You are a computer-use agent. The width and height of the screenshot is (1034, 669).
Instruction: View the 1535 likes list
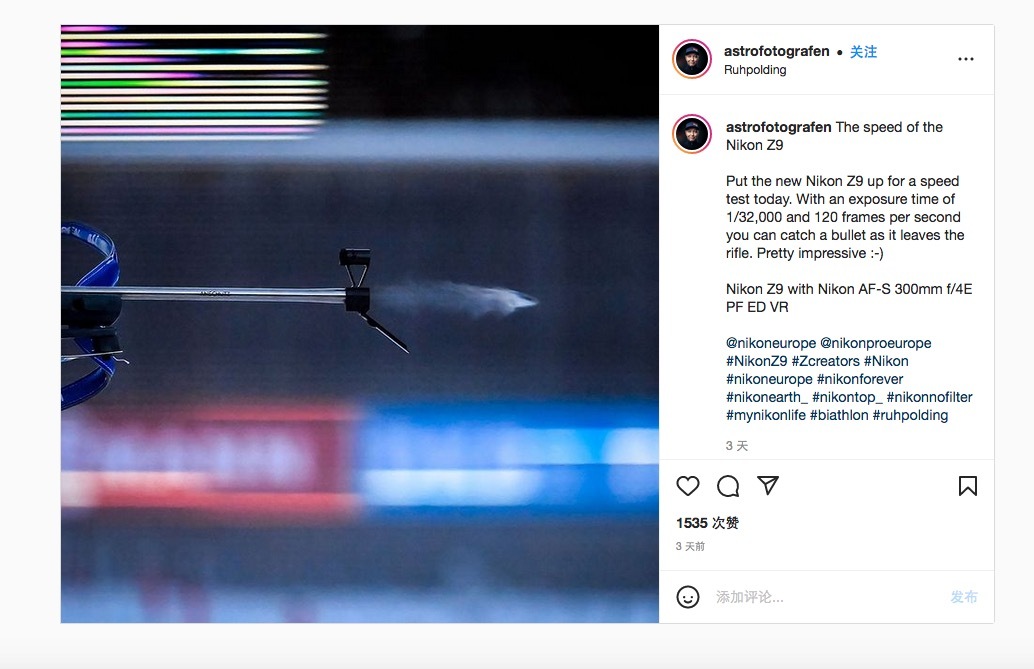(x=708, y=523)
